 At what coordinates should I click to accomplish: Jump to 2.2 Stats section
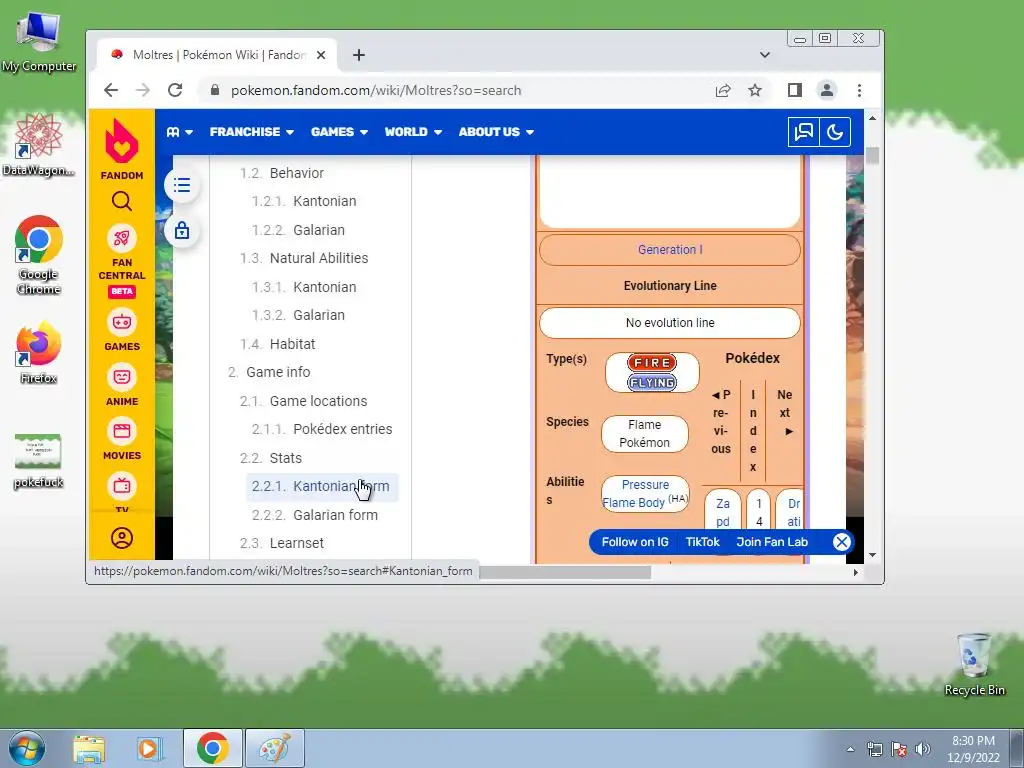tap(271, 458)
